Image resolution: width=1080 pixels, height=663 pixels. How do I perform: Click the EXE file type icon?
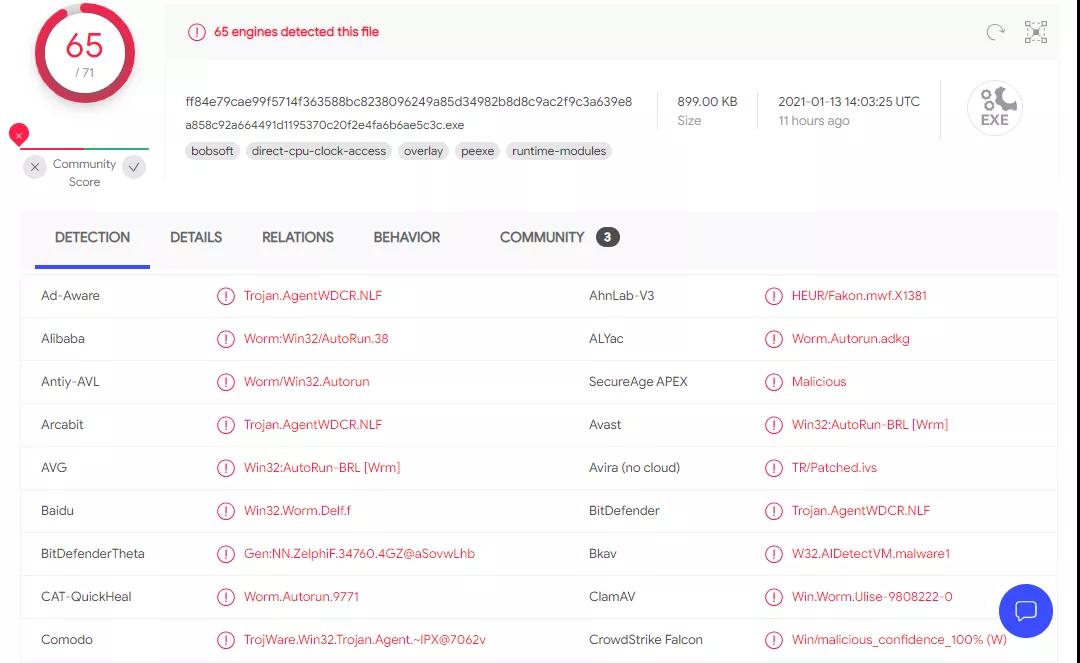tap(994, 108)
